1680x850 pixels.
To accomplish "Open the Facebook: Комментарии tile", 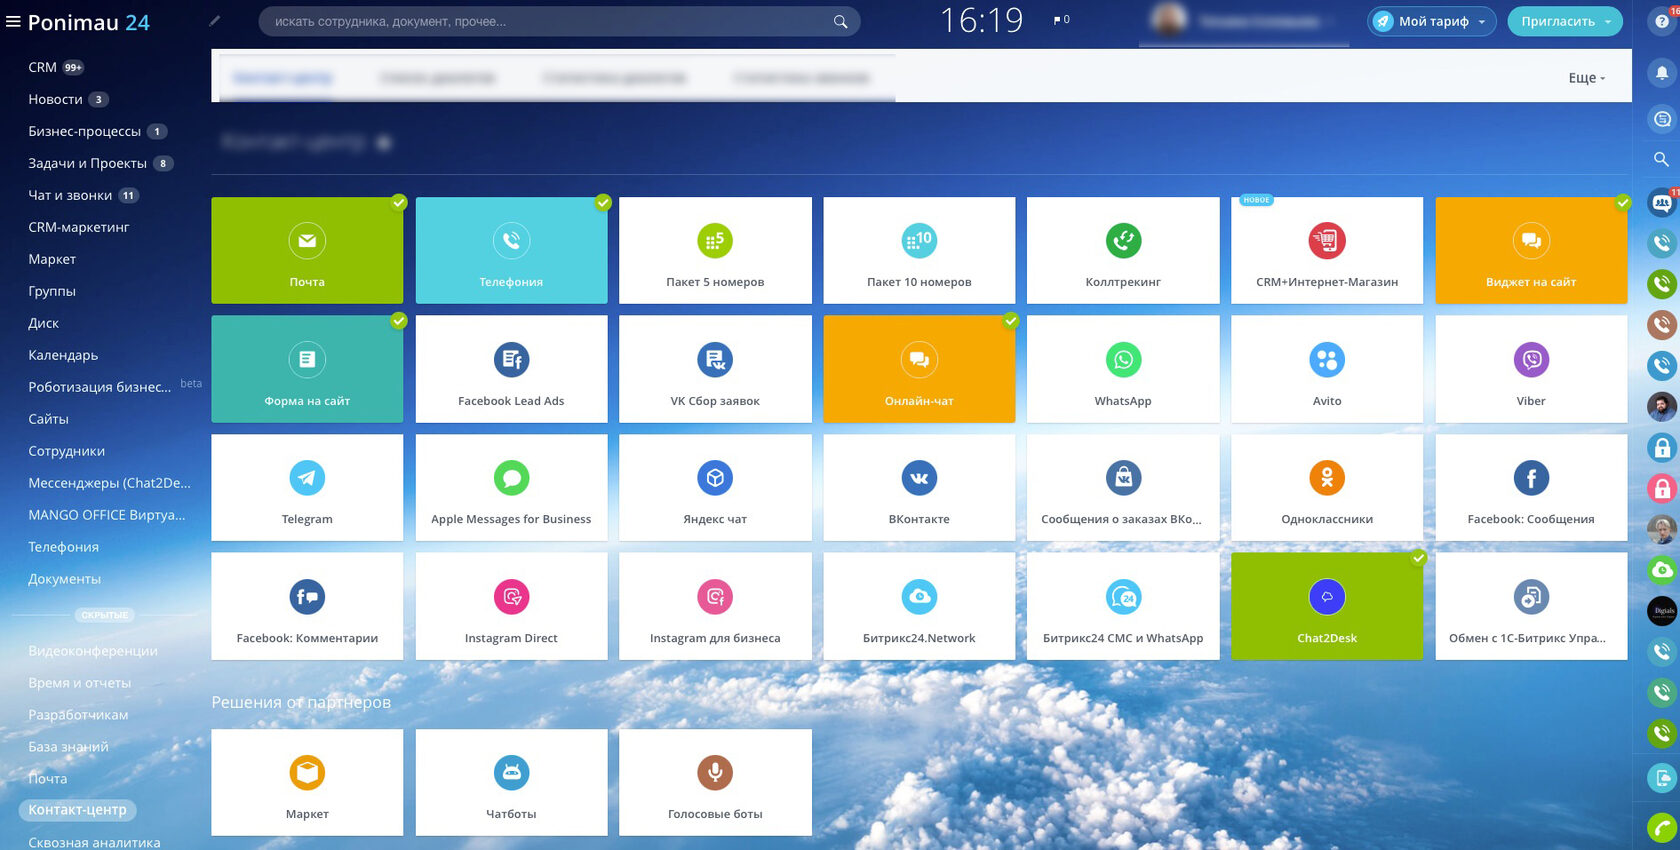I will coord(307,606).
